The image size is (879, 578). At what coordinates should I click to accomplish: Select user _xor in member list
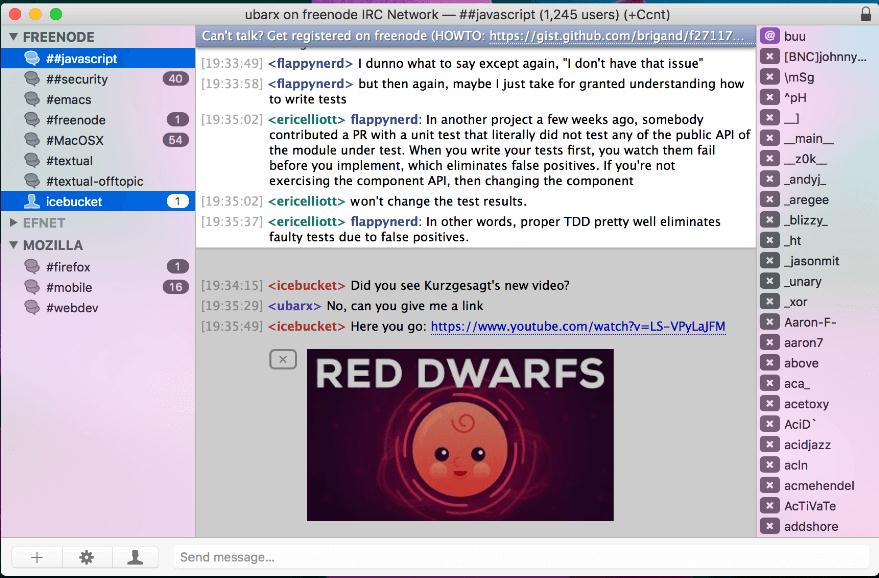click(x=795, y=302)
